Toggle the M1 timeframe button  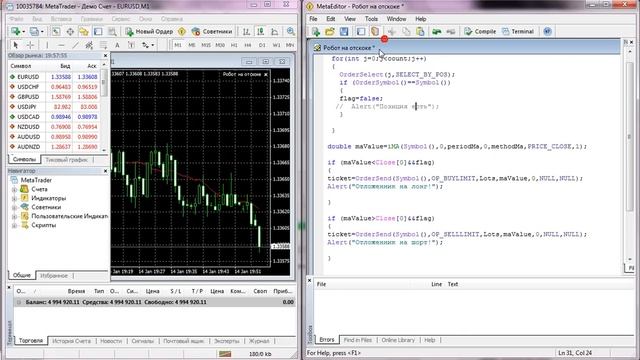click(178, 45)
